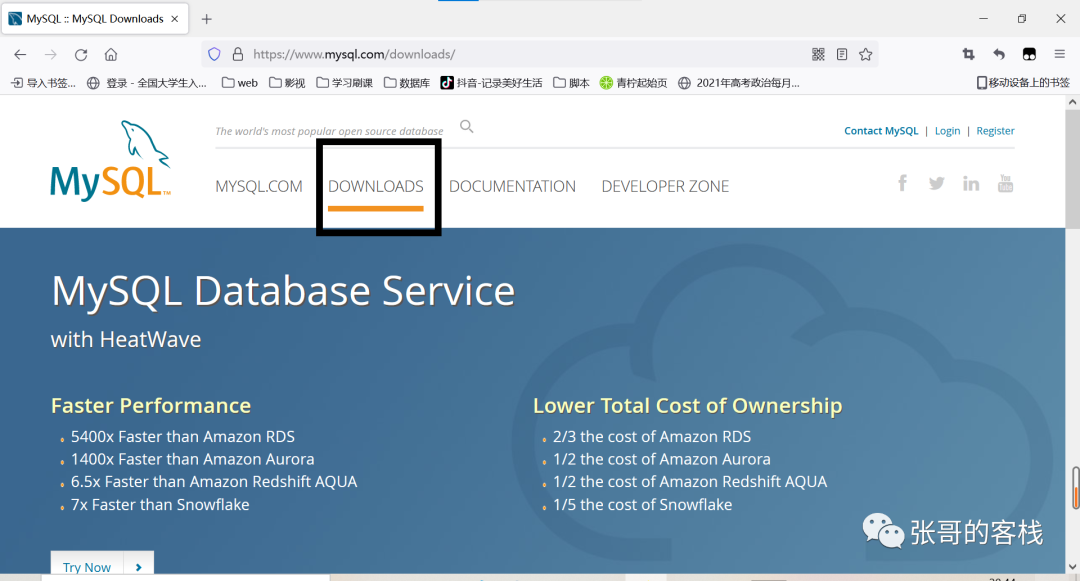Click '5400x Faster than Amazon RDS' text
Viewport: 1080px width, 581px height.
click(x=183, y=436)
